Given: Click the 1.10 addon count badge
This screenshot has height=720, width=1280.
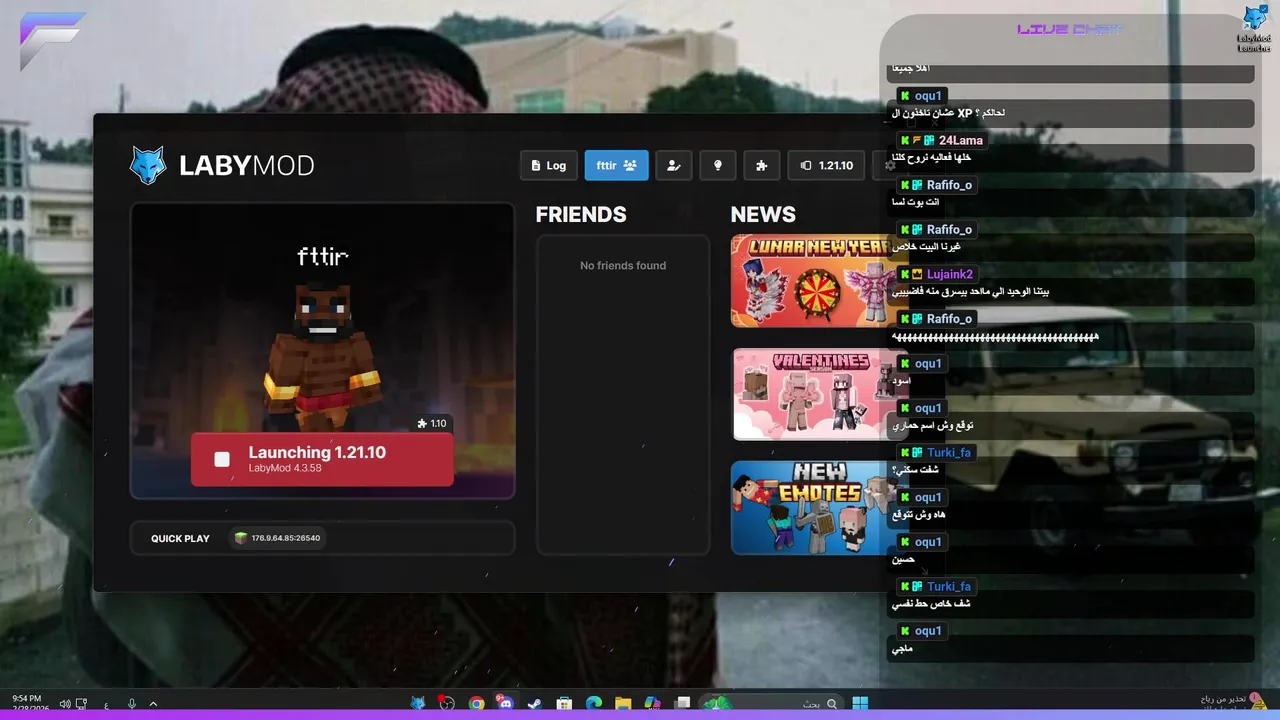Looking at the screenshot, I should tap(432, 423).
